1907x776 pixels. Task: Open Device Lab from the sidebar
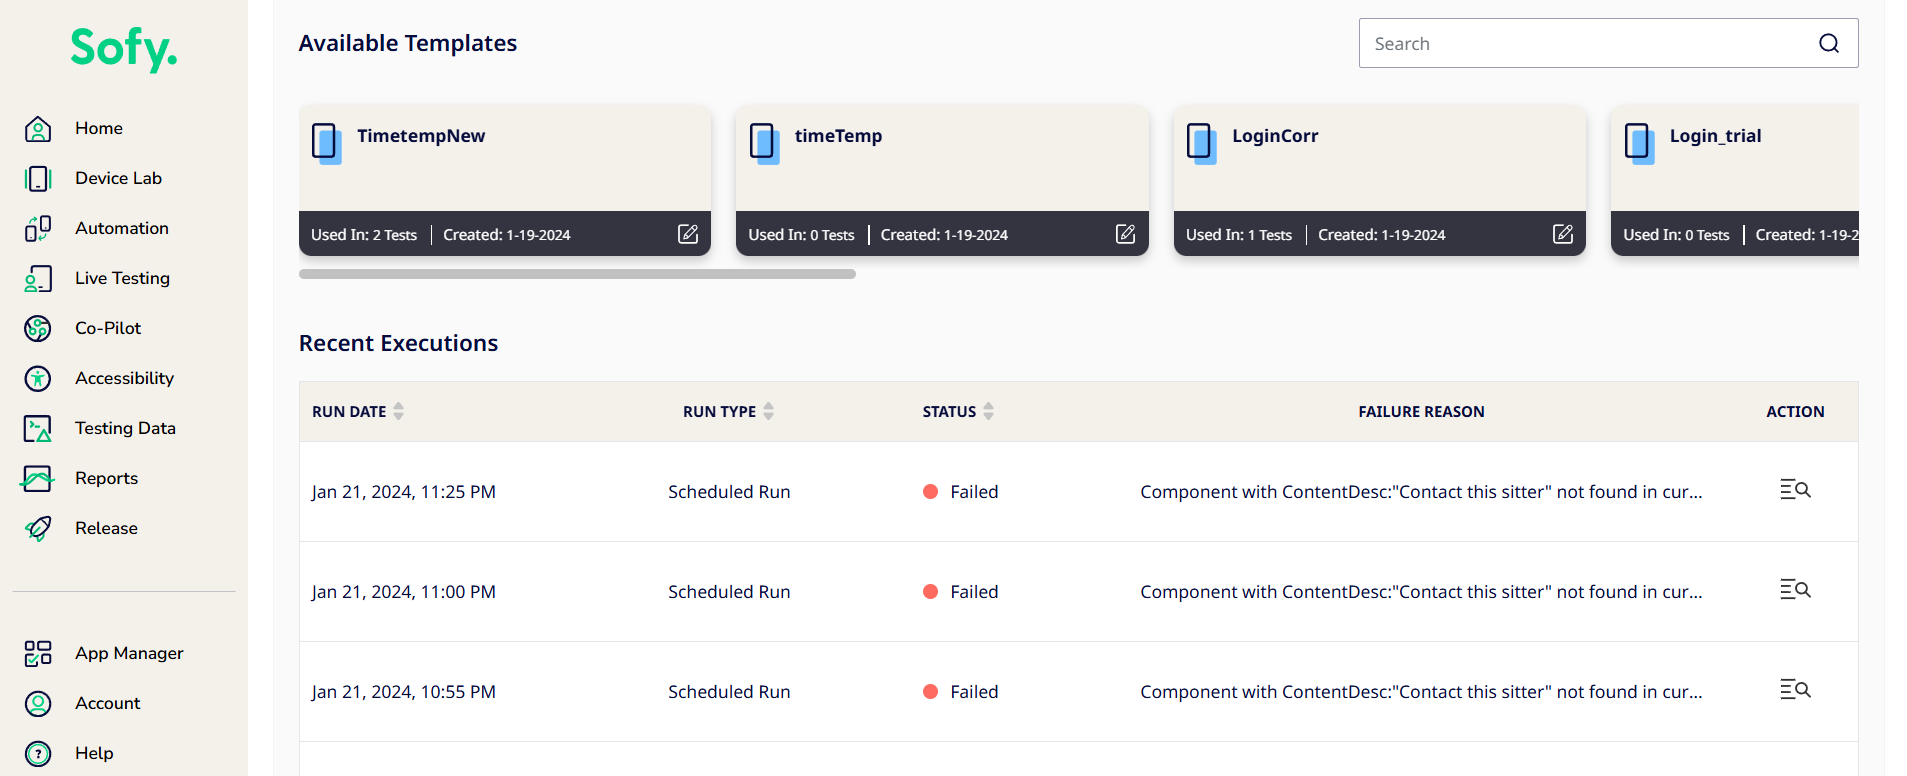click(118, 178)
